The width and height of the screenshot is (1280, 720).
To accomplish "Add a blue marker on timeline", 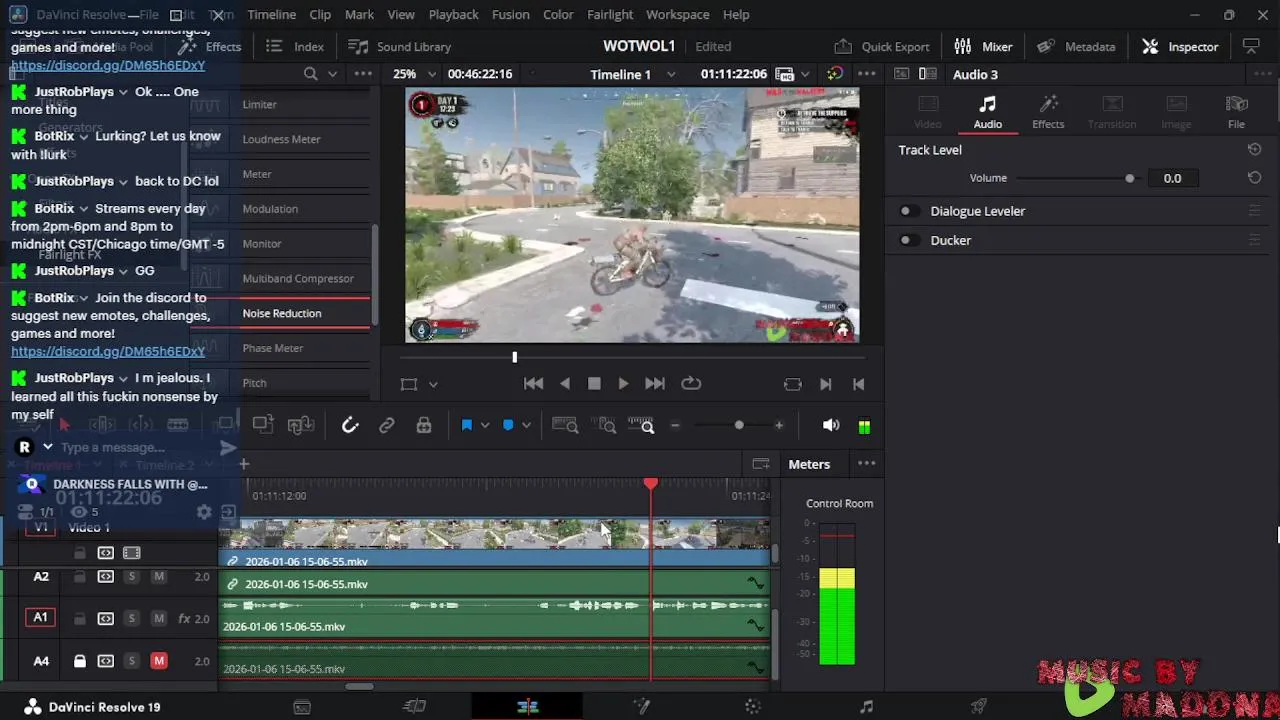I will pyautogui.click(x=508, y=425).
